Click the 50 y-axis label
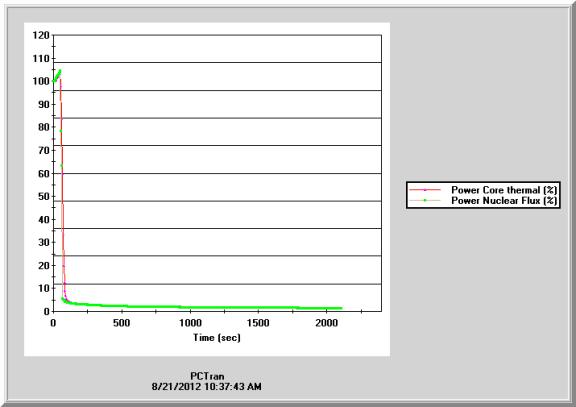 [x=44, y=196]
